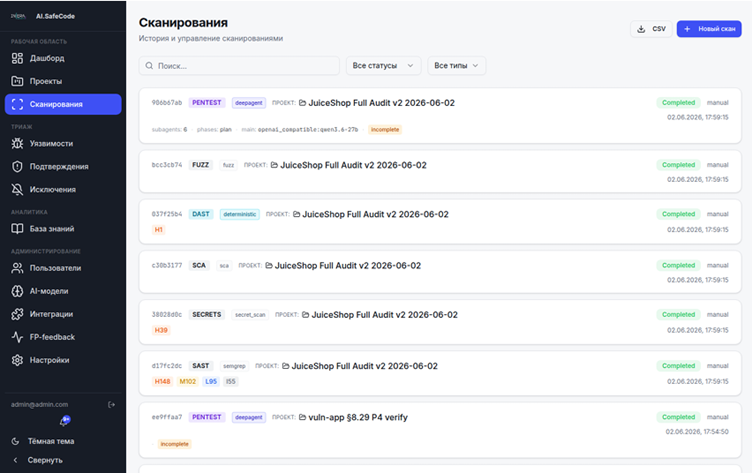Open the FP-feedback sidebar item
The height and width of the screenshot is (473, 752).
pyautogui.click(x=63, y=337)
